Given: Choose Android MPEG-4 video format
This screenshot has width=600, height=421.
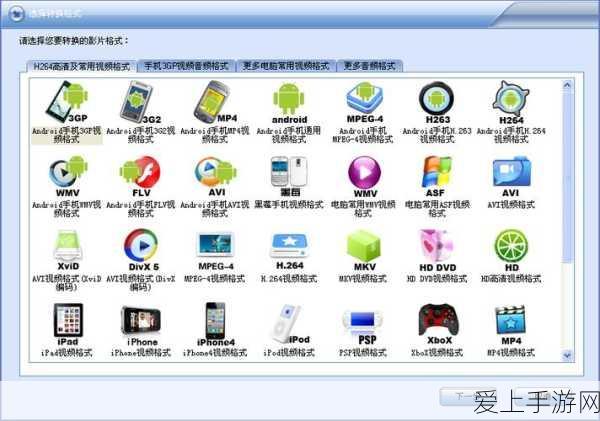Looking at the screenshot, I should (x=364, y=102).
